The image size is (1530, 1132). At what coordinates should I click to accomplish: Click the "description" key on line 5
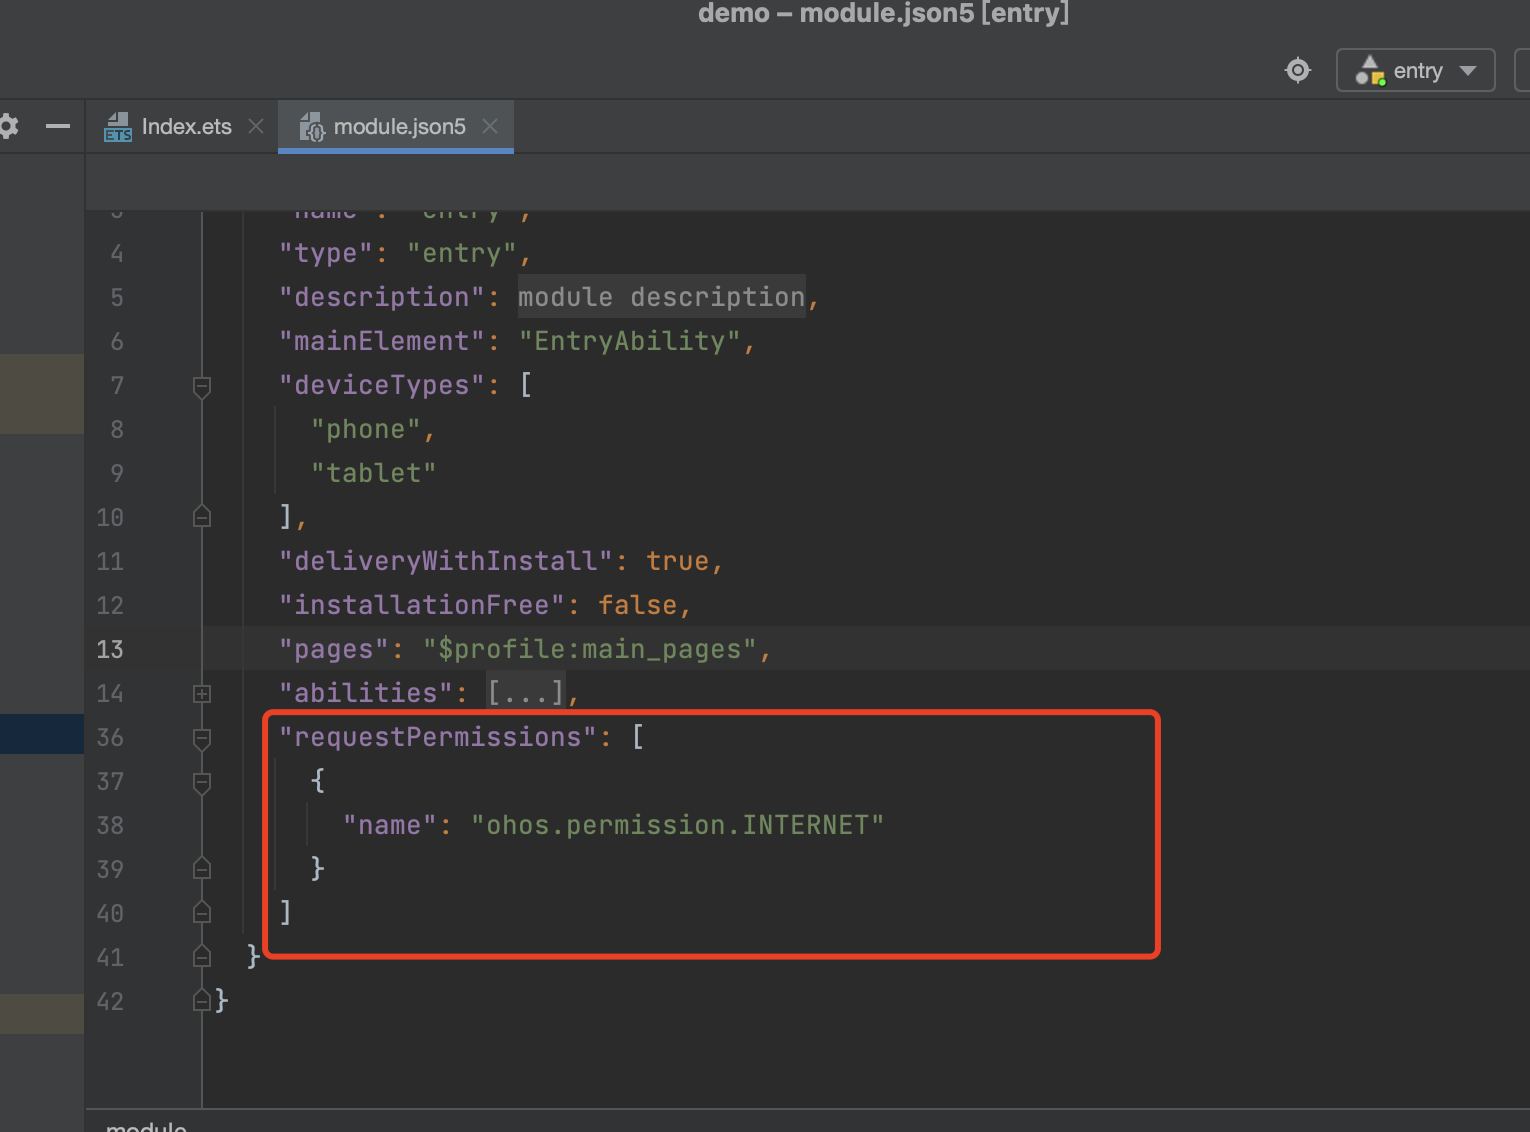pyautogui.click(x=382, y=297)
